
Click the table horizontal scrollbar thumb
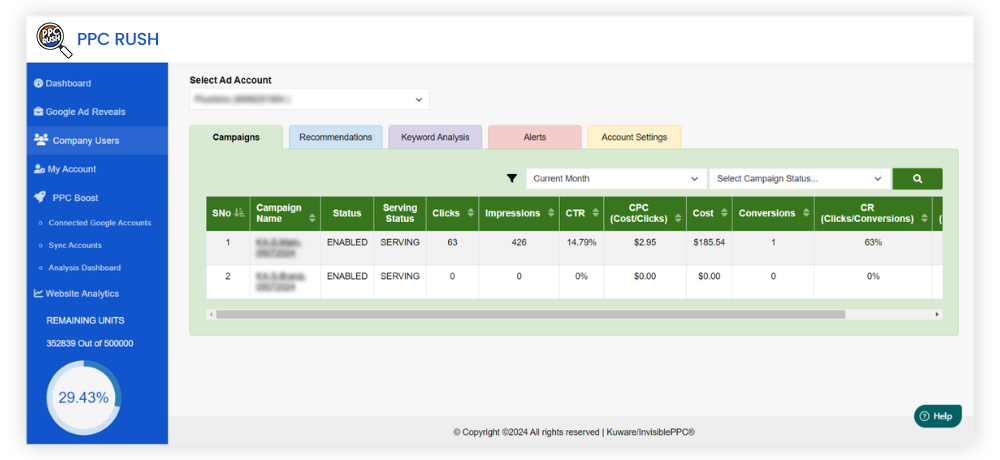click(x=531, y=315)
